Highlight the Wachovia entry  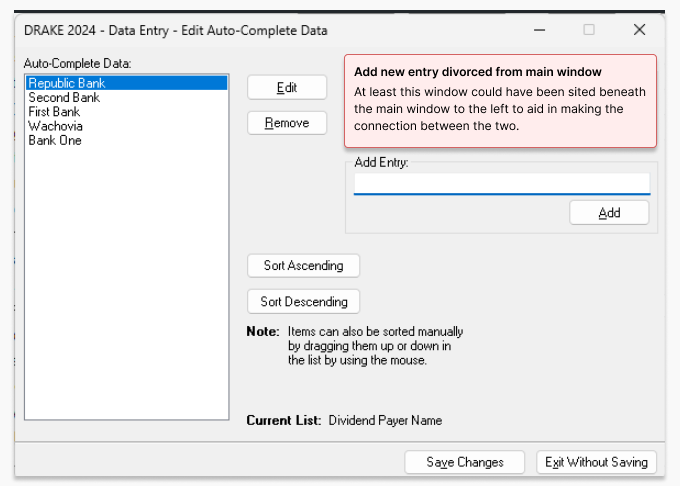[55, 126]
